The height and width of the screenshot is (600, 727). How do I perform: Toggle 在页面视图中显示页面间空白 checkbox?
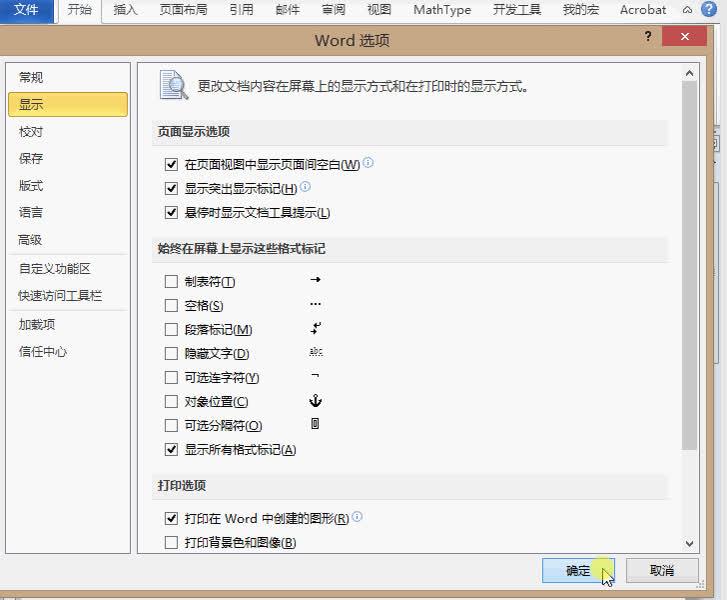(171, 165)
